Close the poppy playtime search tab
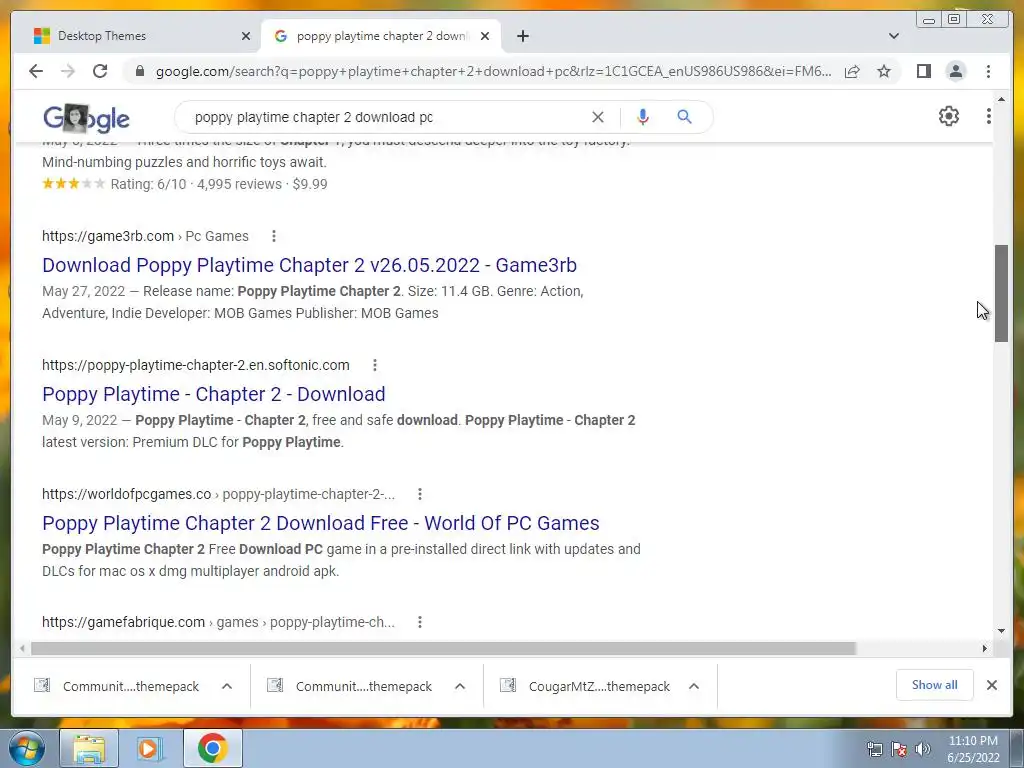Viewport: 1024px width, 768px height. [x=485, y=36]
